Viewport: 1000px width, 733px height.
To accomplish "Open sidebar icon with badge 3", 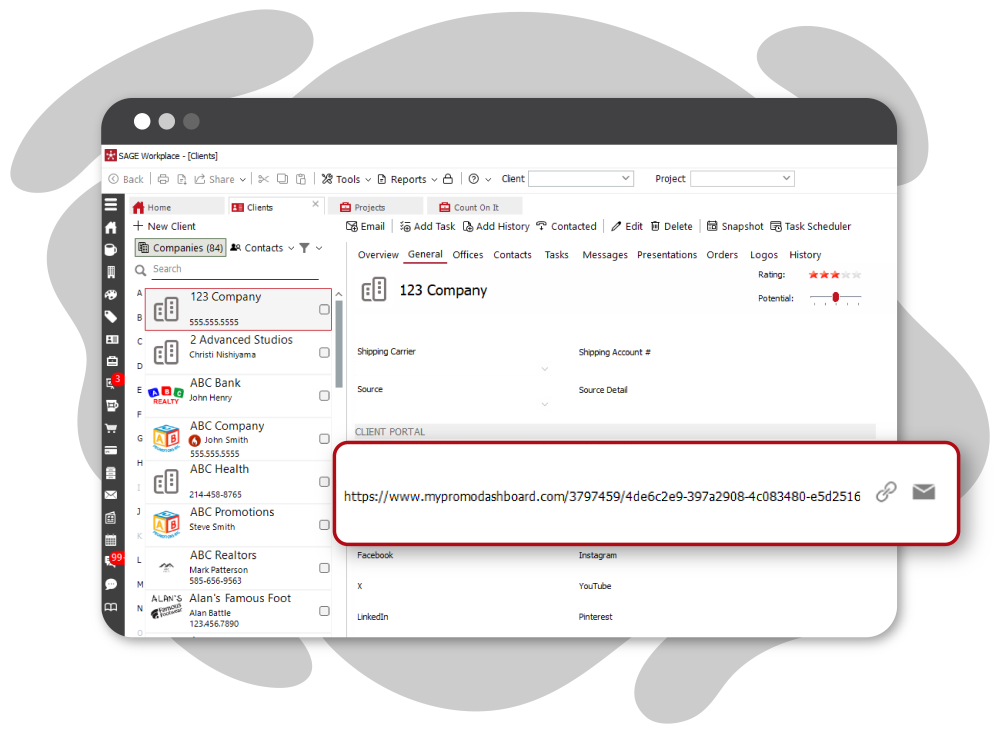I will pyautogui.click(x=112, y=382).
